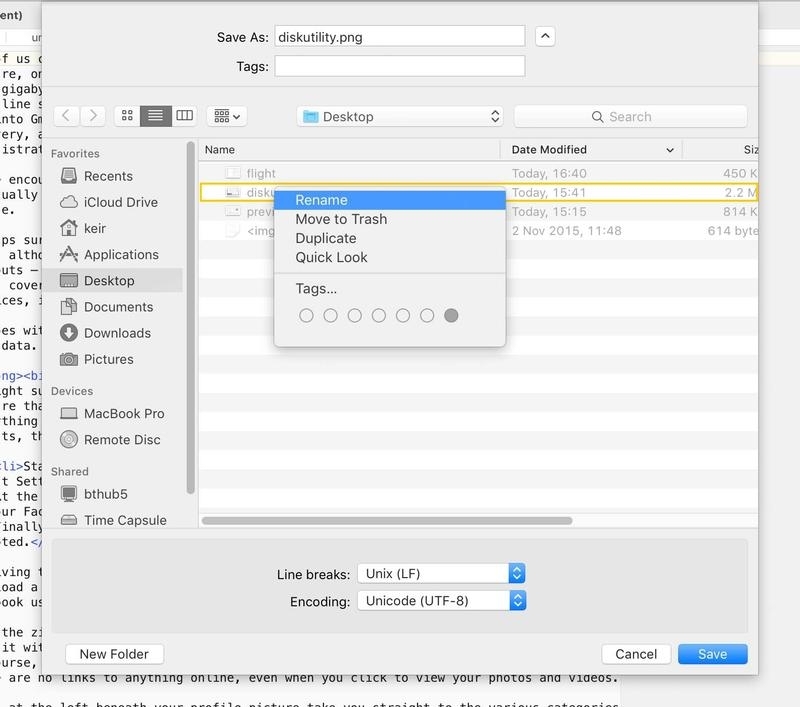Collapse the expanded save dialog chevron
This screenshot has width=800, height=707.
point(545,36)
